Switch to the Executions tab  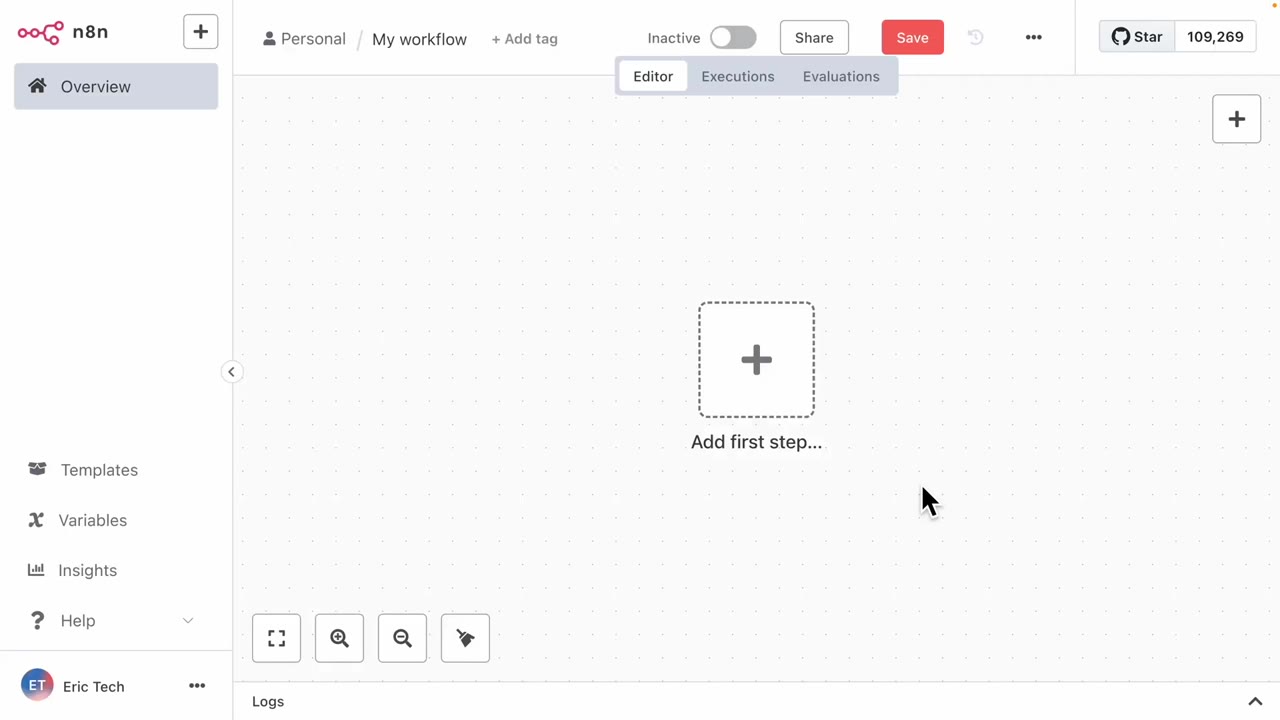pos(738,76)
